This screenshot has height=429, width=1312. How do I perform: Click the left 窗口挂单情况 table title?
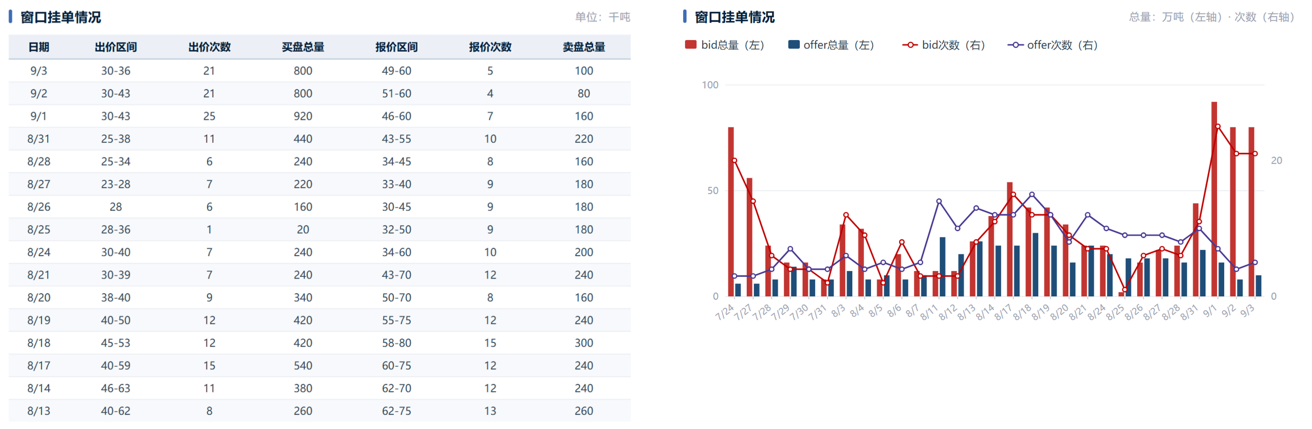[x=60, y=17]
